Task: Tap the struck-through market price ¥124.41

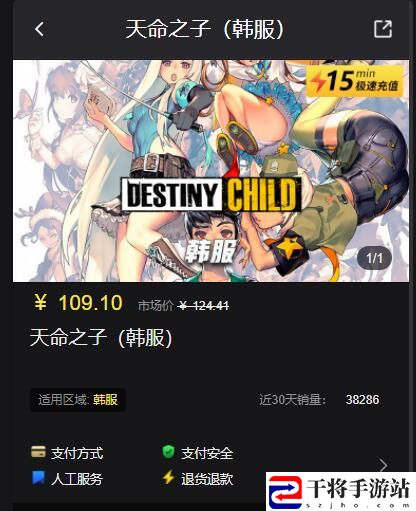Action: coord(204,305)
